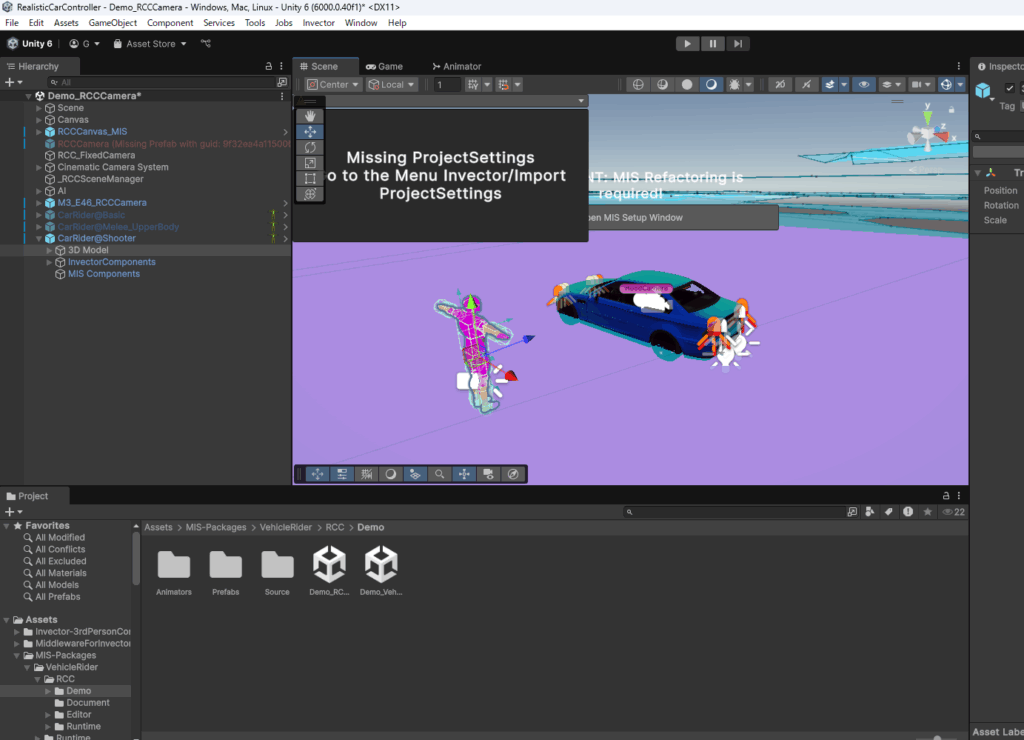Image resolution: width=1024 pixels, height=740 pixels.
Task: Open the Center pivot mode dropdown
Action: point(333,85)
